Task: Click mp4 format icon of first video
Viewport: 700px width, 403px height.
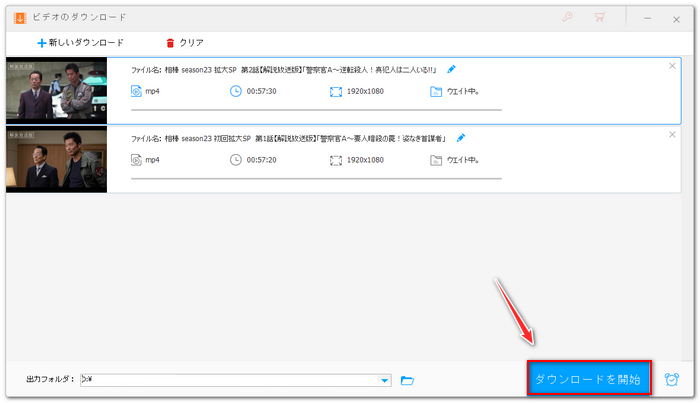Action: (137, 91)
